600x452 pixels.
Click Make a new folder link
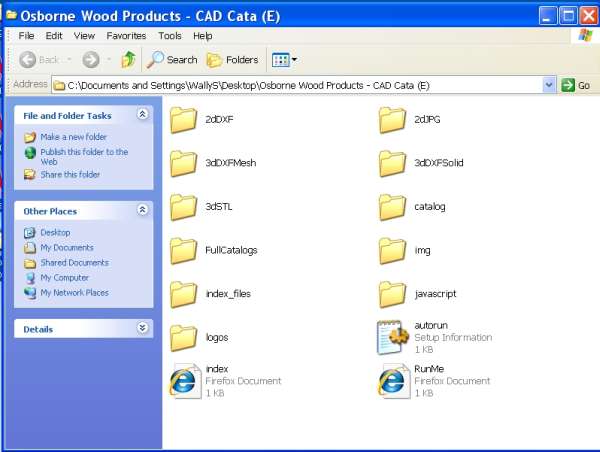click(x=73, y=137)
